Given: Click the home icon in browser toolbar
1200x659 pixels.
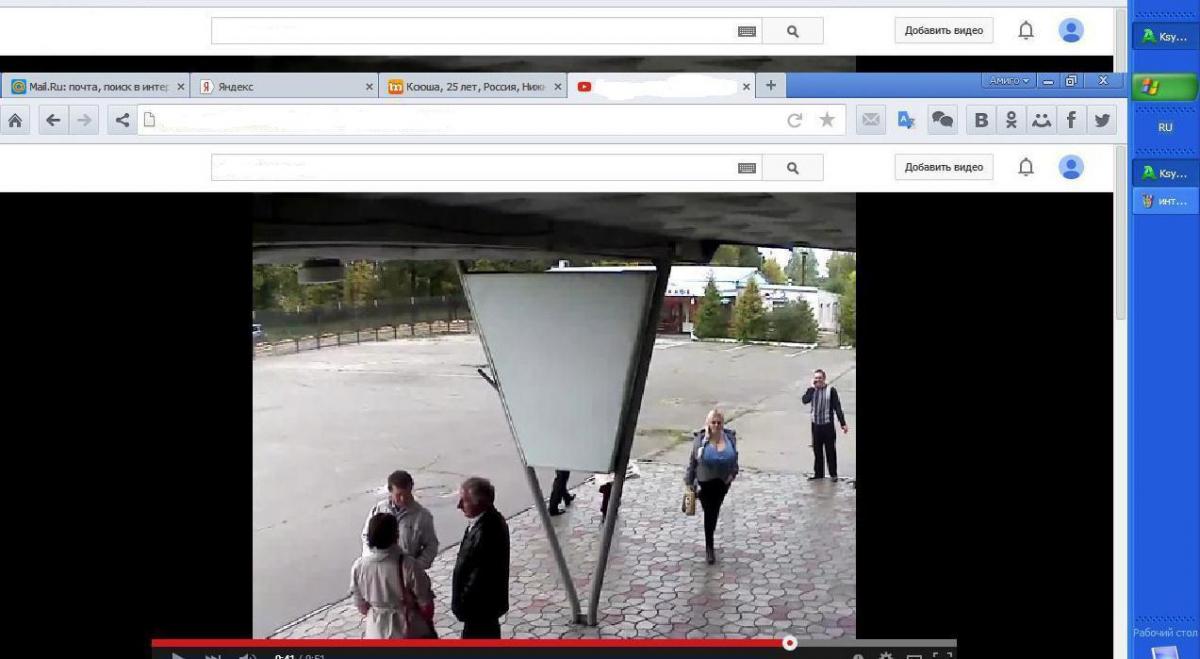Looking at the screenshot, I should tap(15, 120).
